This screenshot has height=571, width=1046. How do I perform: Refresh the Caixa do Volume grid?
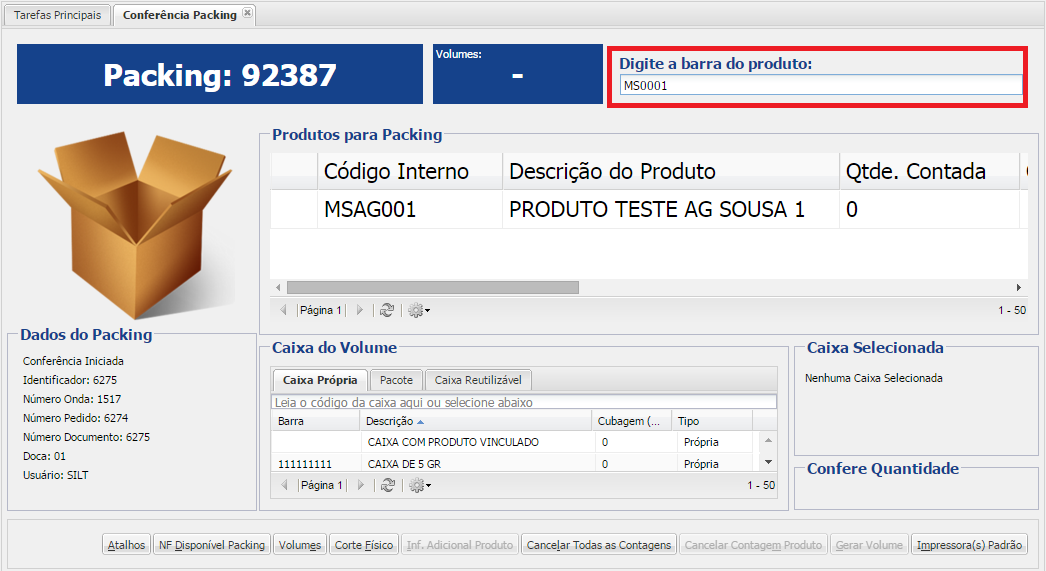(x=388, y=486)
